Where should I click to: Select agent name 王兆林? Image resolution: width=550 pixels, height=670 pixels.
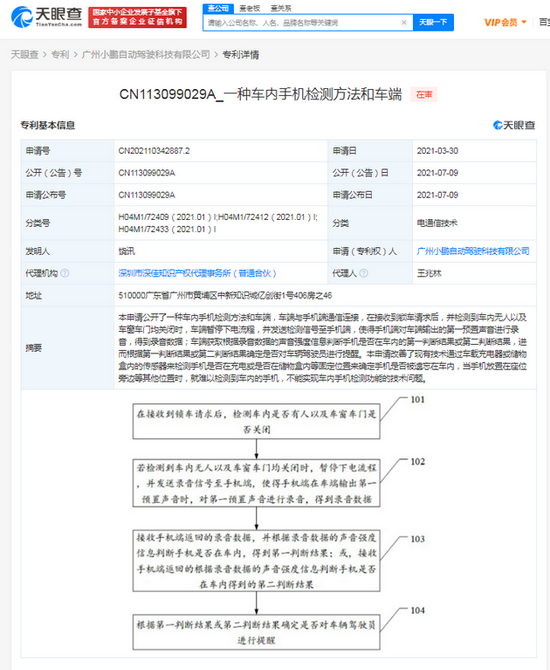pos(429,273)
